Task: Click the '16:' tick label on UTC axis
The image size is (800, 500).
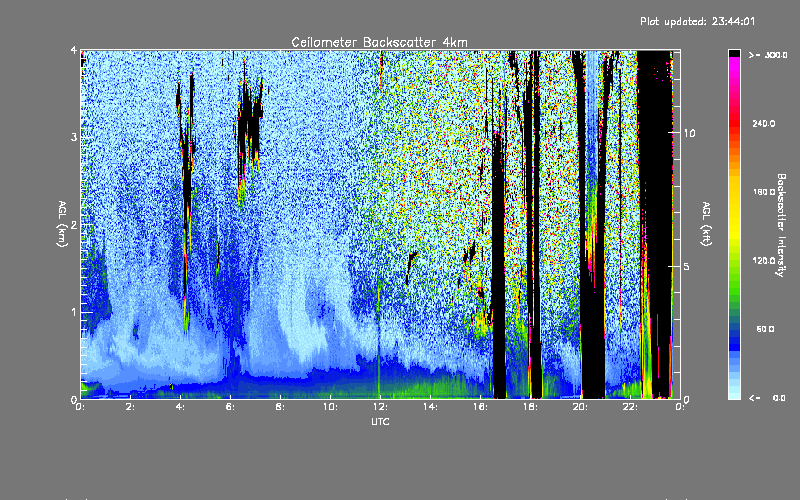Action: pos(480,407)
